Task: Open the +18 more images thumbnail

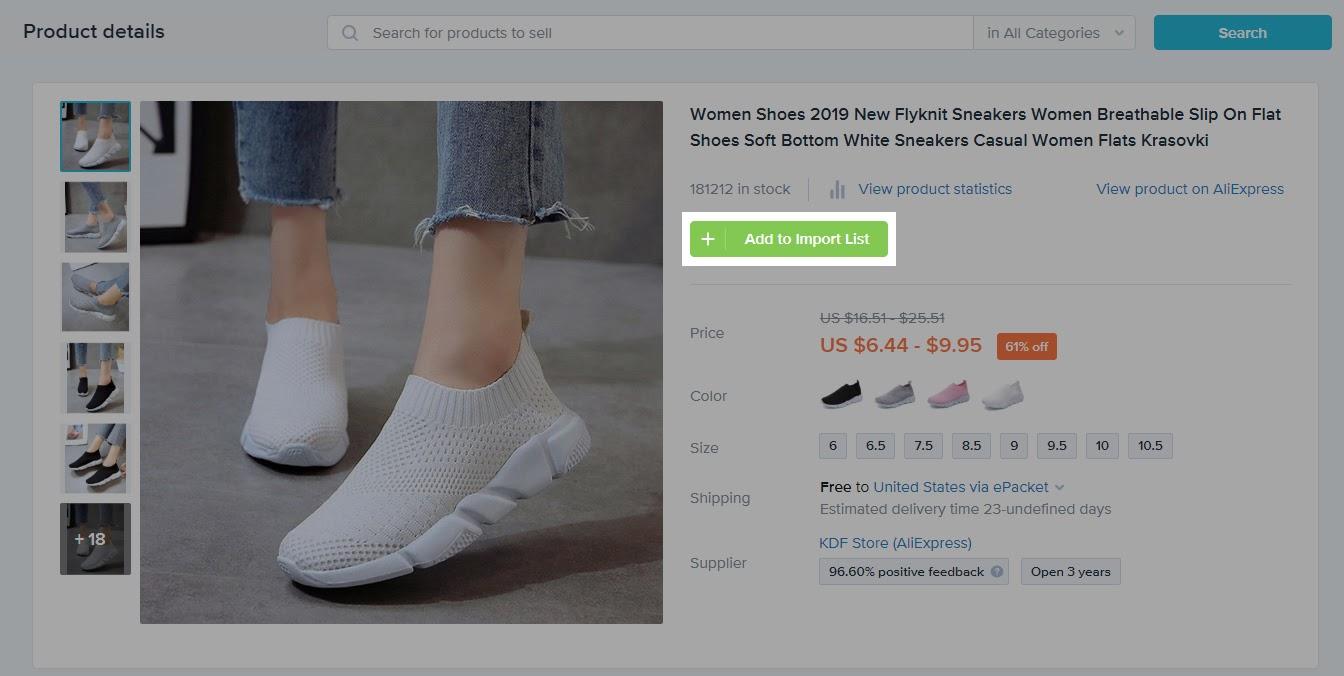Action: pyautogui.click(x=95, y=539)
